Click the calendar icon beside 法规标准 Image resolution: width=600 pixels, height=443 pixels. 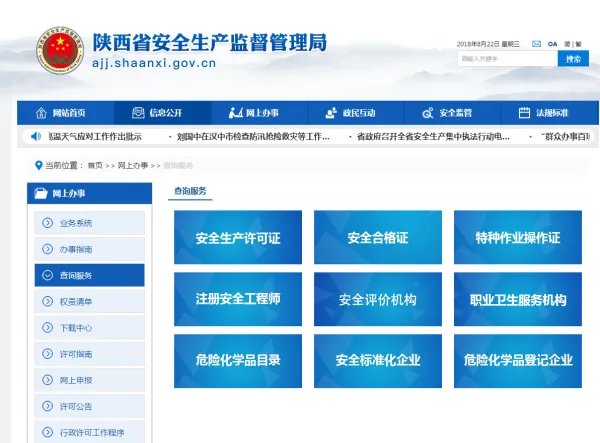click(x=524, y=113)
